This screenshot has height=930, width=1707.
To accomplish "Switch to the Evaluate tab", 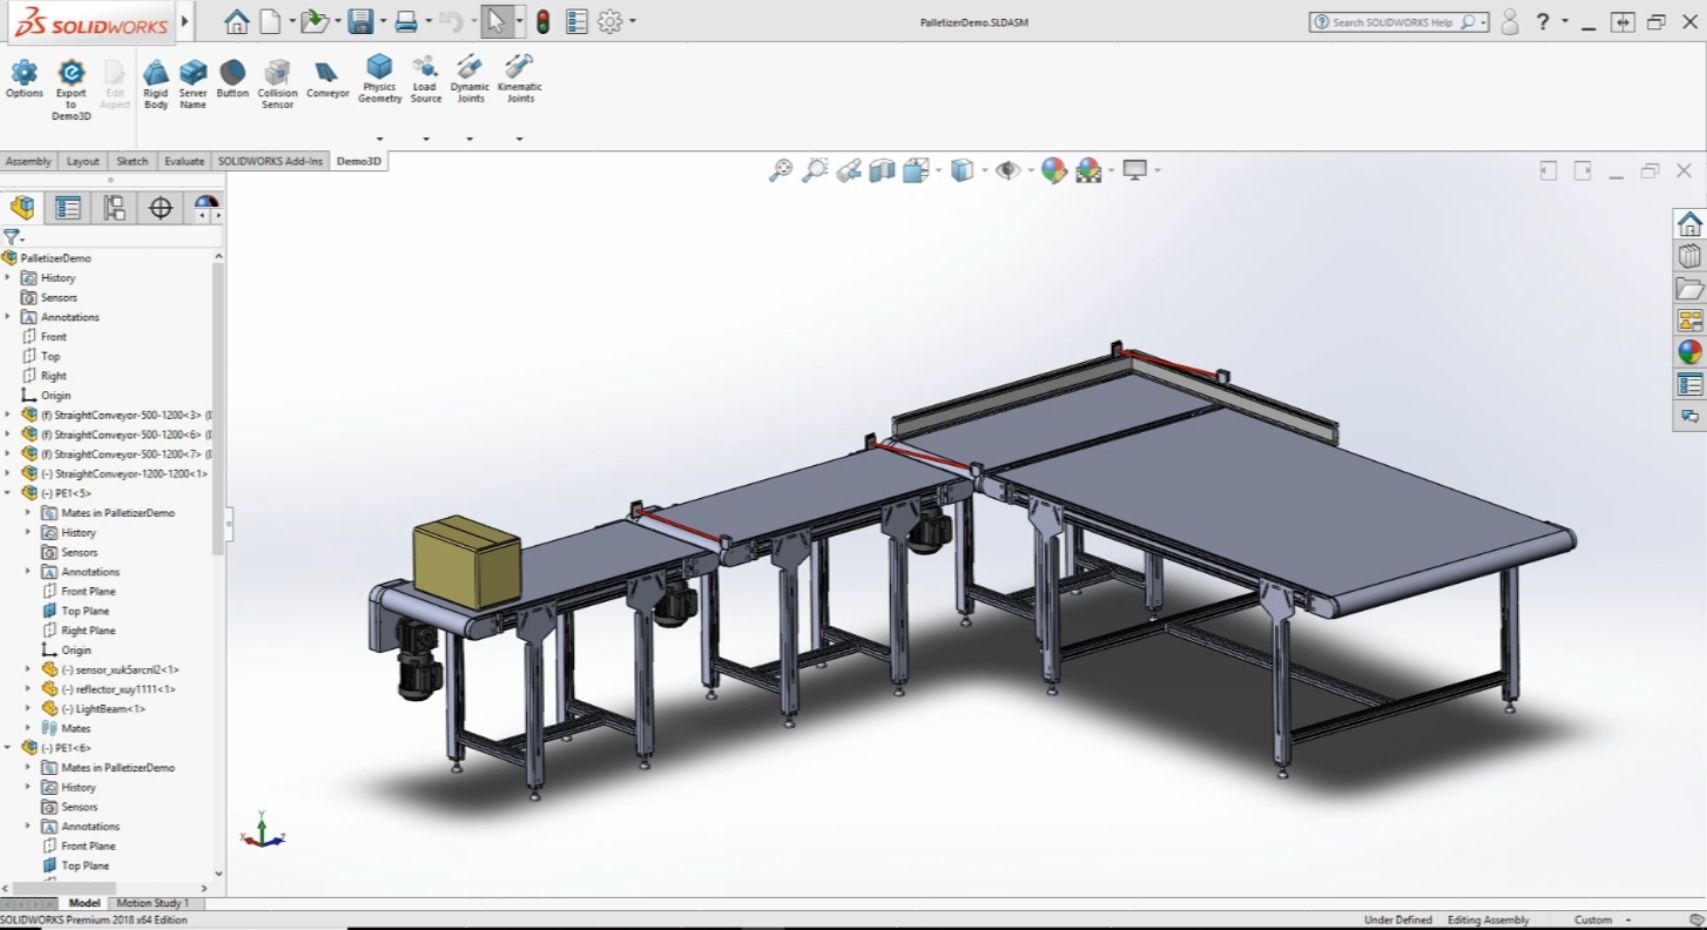I will (x=184, y=161).
